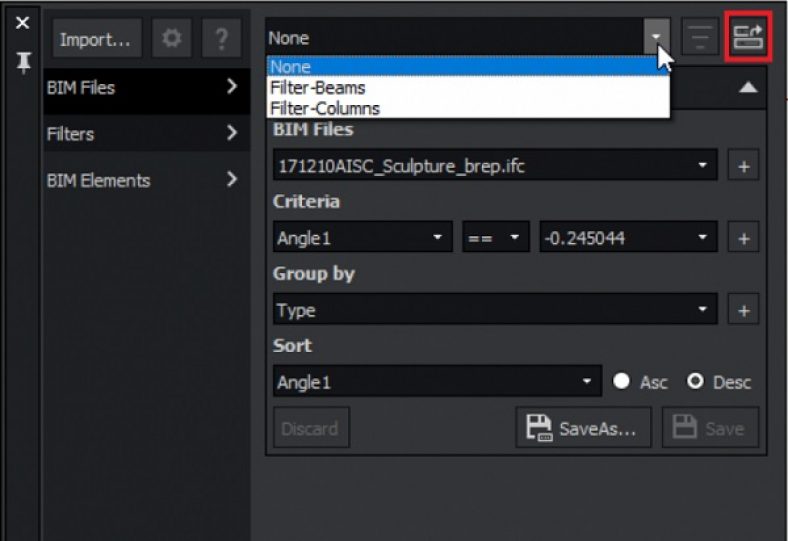Choose Filter-Columns from the dropdown list

point(468,108)
